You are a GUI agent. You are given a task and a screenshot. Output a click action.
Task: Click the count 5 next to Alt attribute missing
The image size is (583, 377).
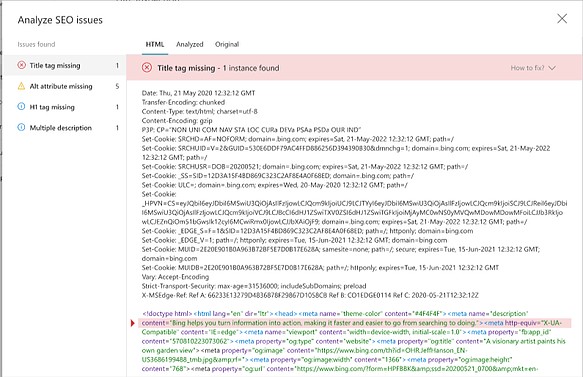click(x=117, y=86)
